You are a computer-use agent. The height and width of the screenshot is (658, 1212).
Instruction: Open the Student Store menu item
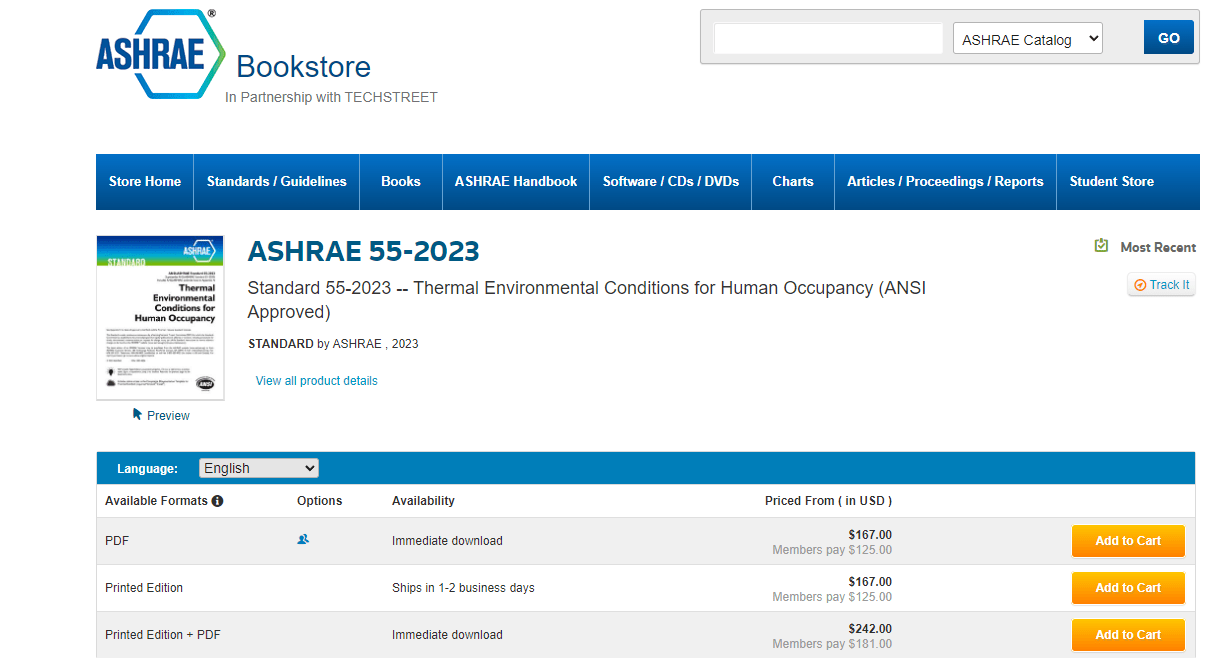coord(1112,181)
